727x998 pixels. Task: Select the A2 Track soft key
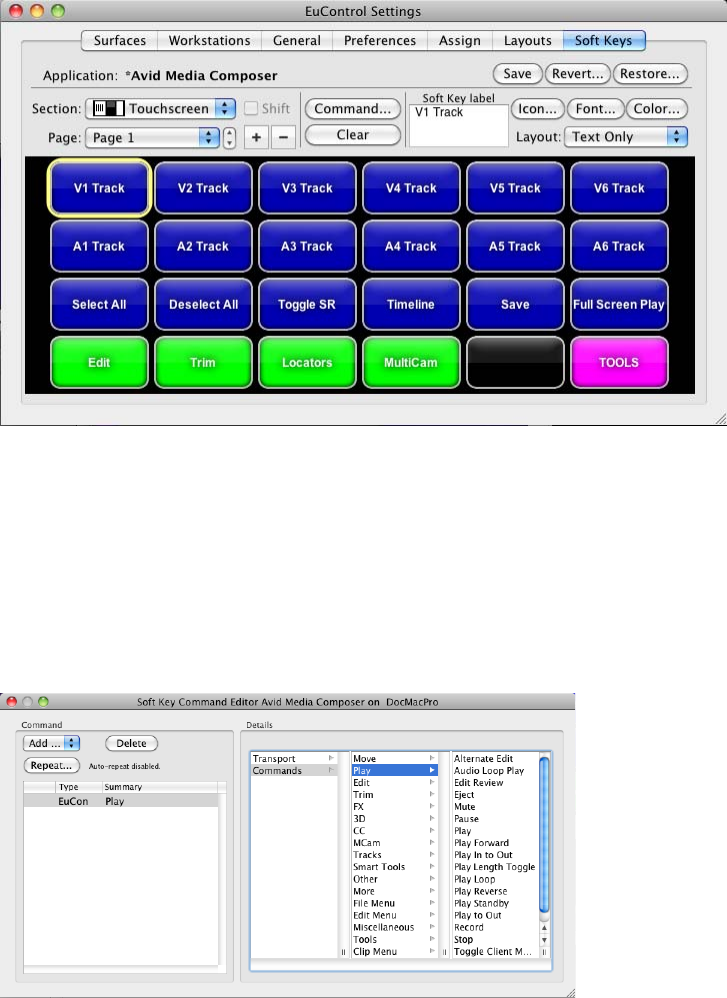coord(203,246)
